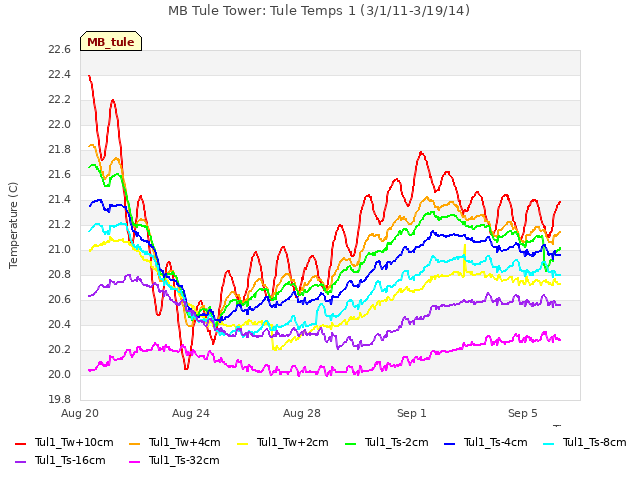Click the Sep 1 x-axis tick label
Image resolution: width=640 pixels, height=480 pixels.
412,413
